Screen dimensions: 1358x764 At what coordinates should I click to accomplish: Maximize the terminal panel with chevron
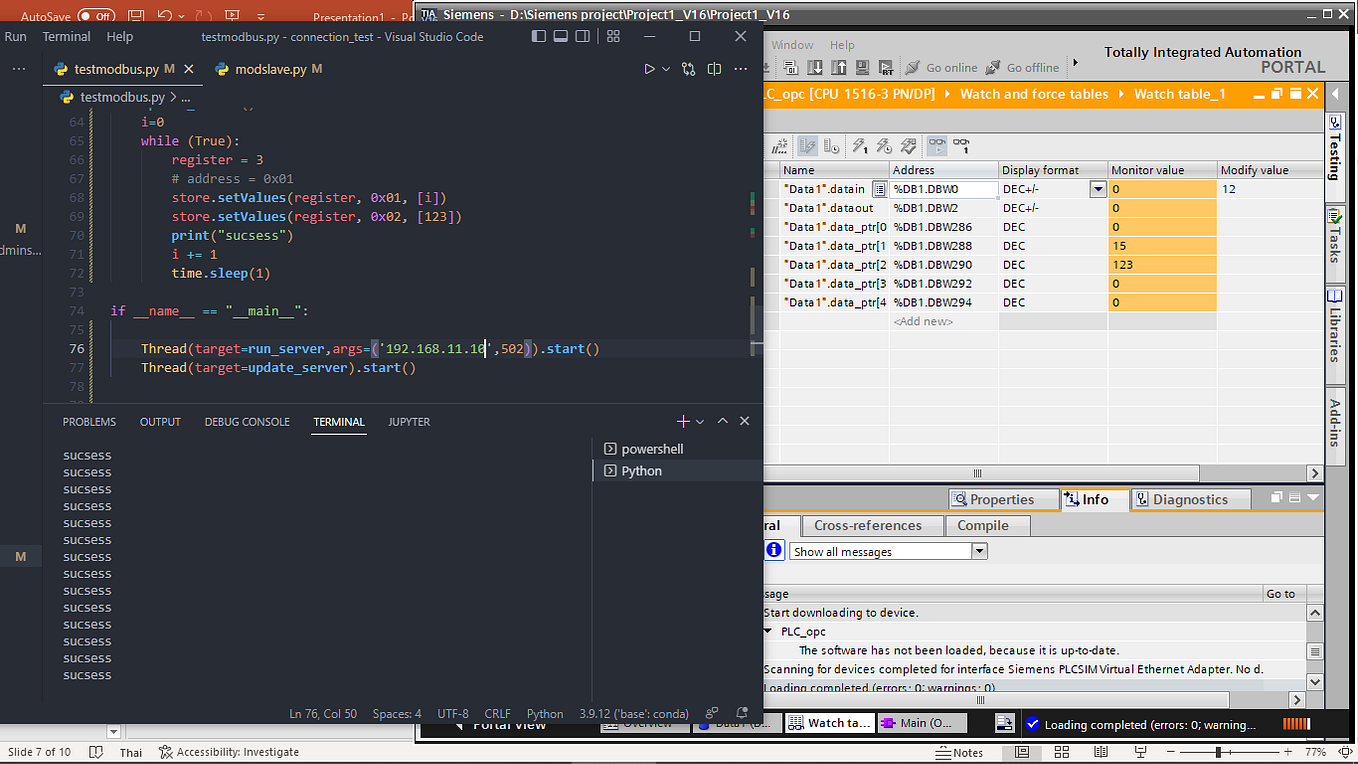coord(723,422)
